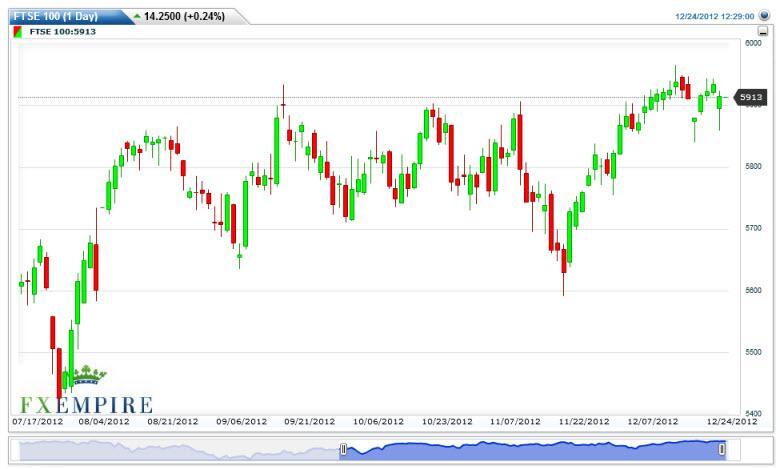
Task: Click the highlighted blue range in navigator
Action: tap(532, 450)
